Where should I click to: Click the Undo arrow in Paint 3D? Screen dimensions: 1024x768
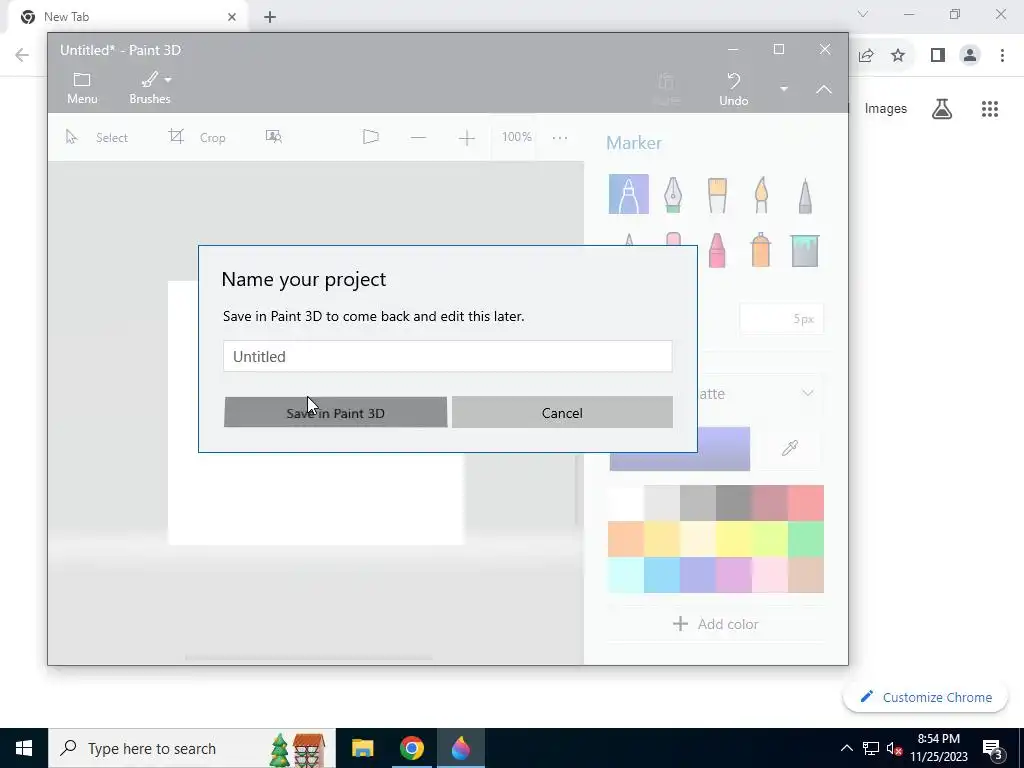pyautogui.click(x=733, y=89)
